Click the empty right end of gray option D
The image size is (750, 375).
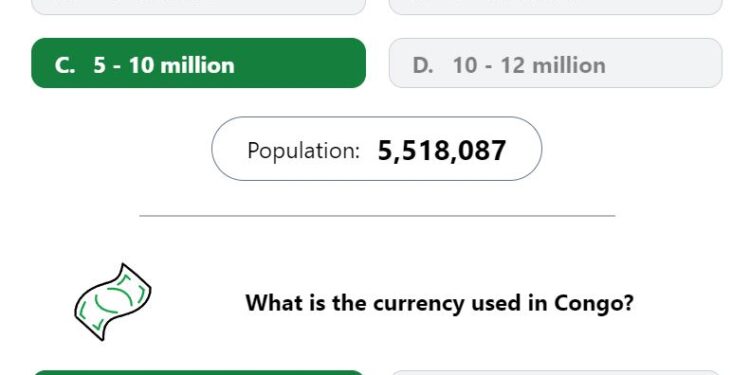coord(665,63)
